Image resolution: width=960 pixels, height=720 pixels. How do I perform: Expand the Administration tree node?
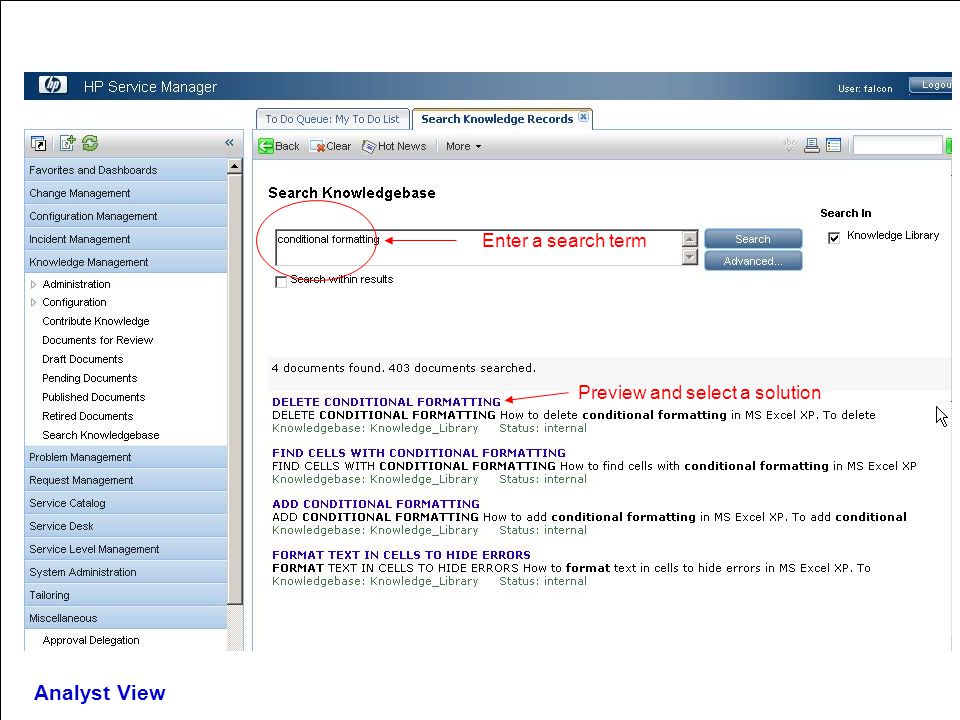(33, 284)
